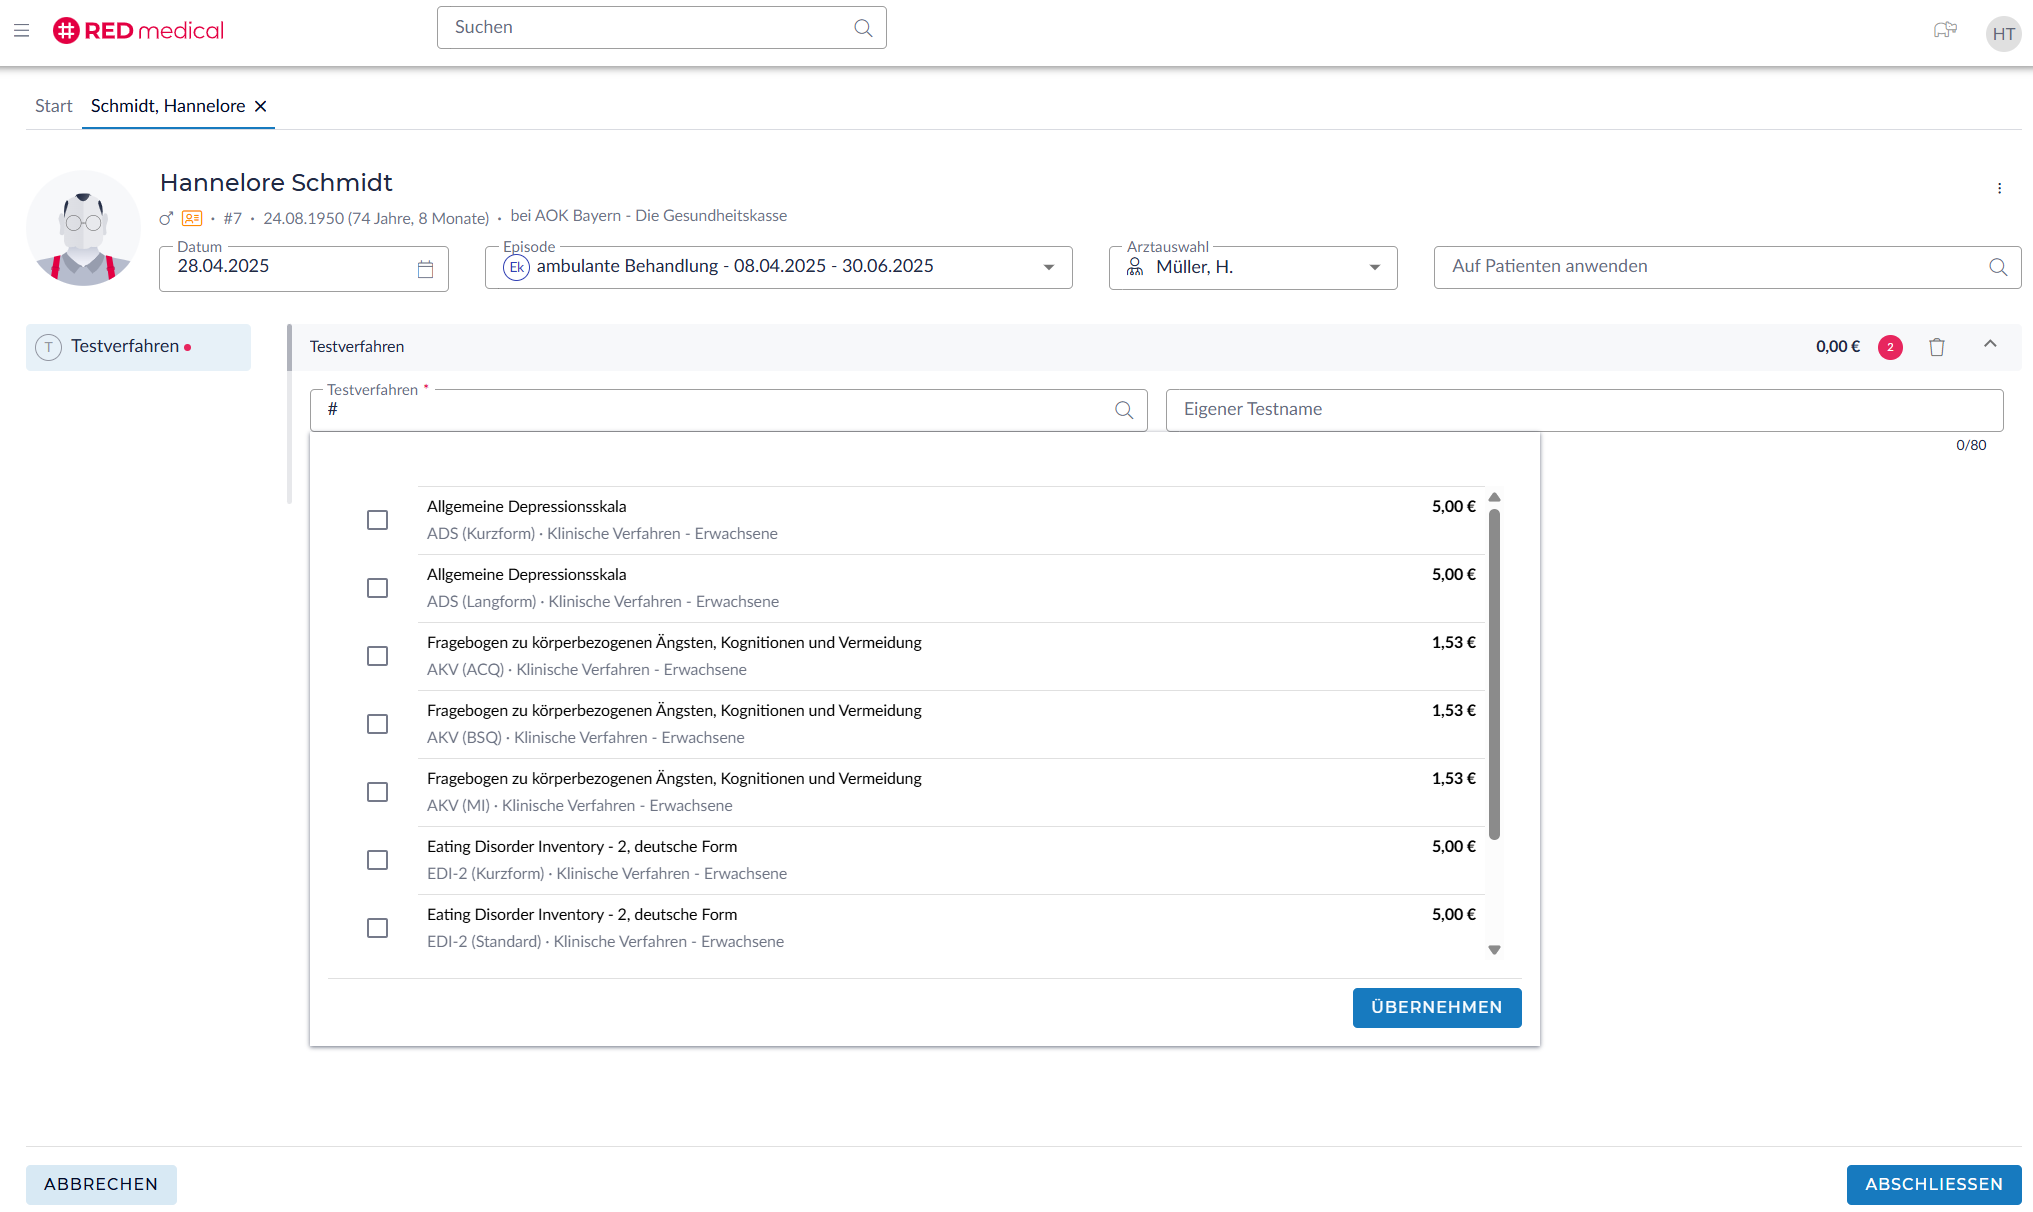Image resolution: width=2033 pixels, height=1212 pixels.
Task: Open the HT user avatar menu
Action: (2003, 34)
